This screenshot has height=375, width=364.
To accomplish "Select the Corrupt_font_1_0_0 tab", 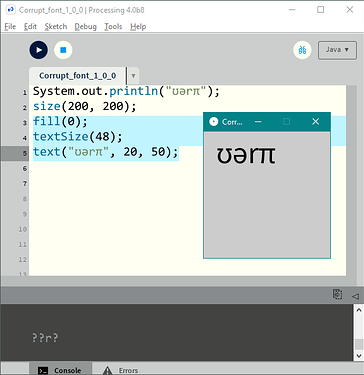I will click(78, 76).
